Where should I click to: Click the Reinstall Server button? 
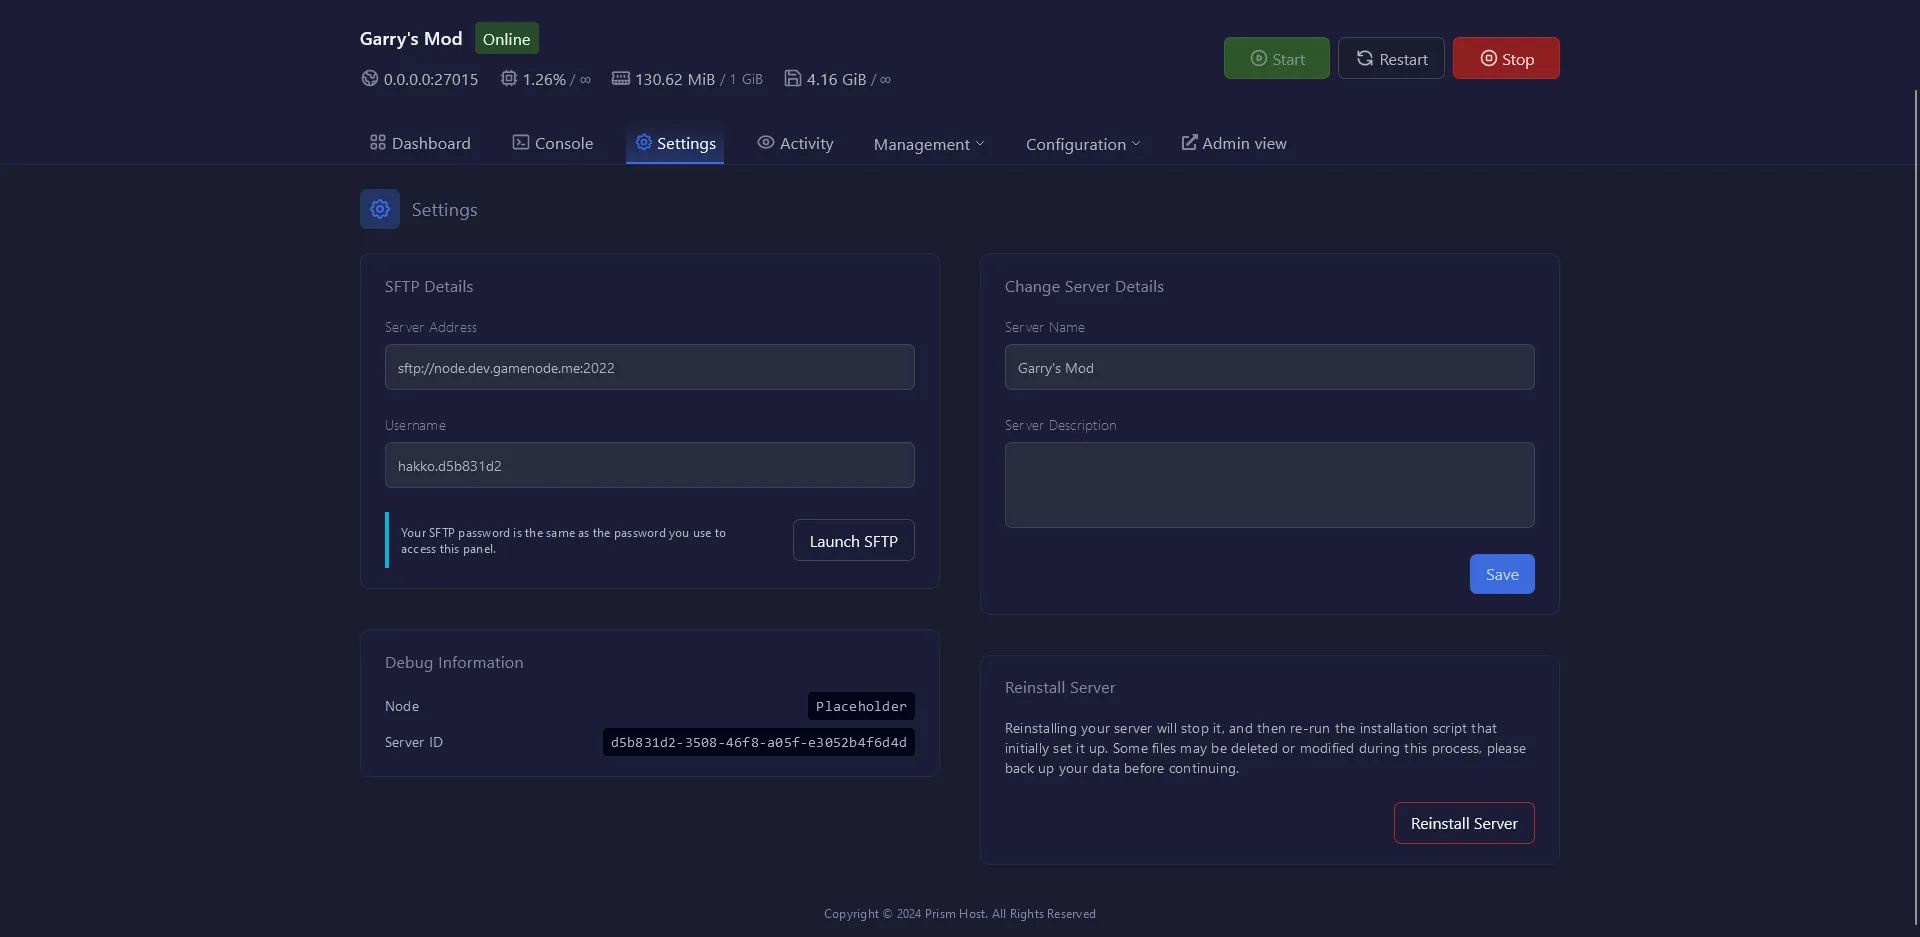tap(1464, 823)
